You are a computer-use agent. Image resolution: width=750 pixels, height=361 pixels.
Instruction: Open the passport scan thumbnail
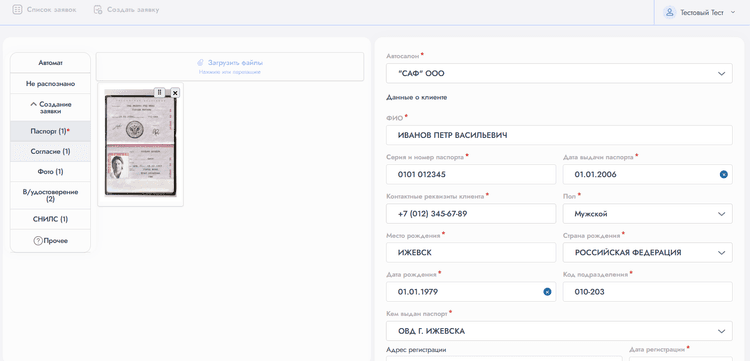coord(141,143)
